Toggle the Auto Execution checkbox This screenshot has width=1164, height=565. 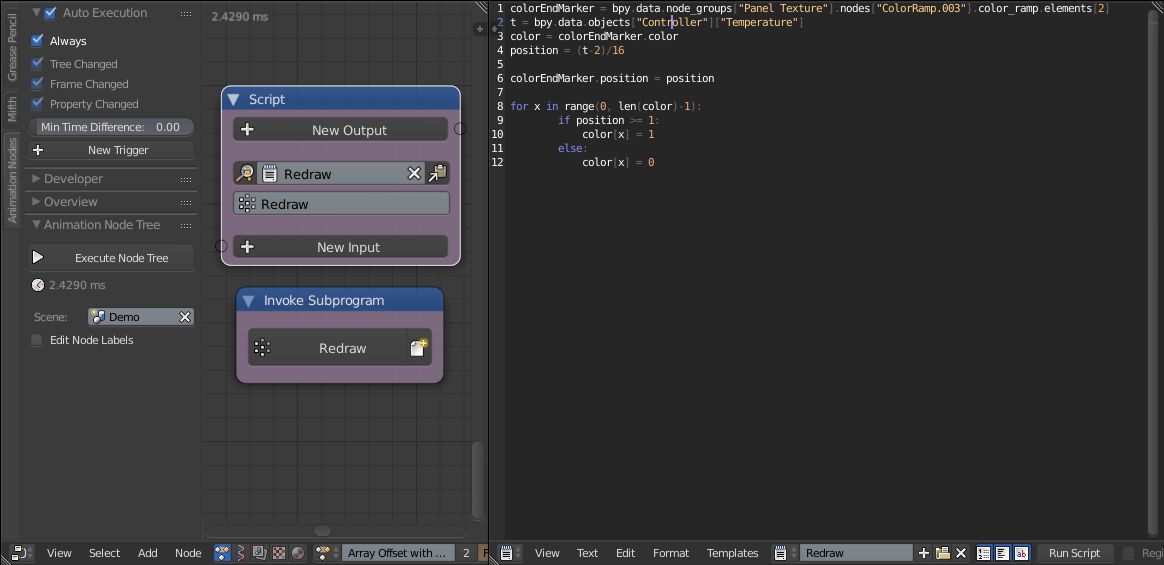click(50, 13)
